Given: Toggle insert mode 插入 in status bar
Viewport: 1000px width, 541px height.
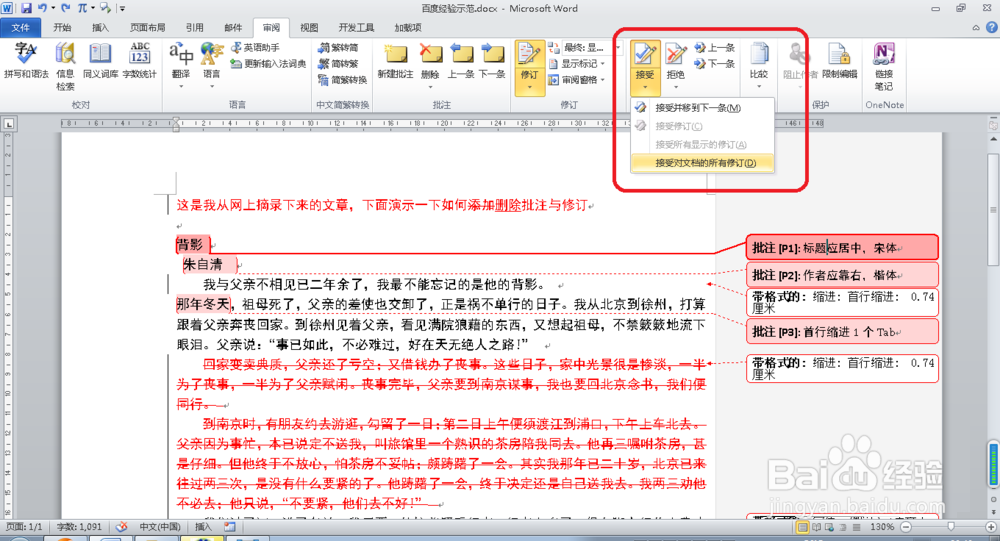Looking at the screenshot, I should 203,527.
